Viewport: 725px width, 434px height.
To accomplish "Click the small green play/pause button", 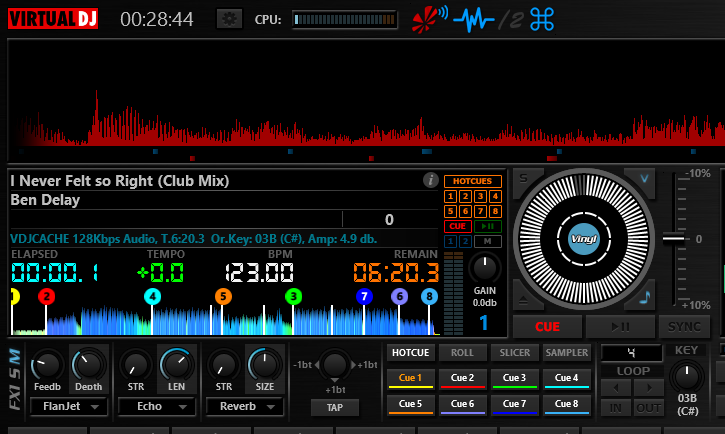I will (x=488, y=226).
